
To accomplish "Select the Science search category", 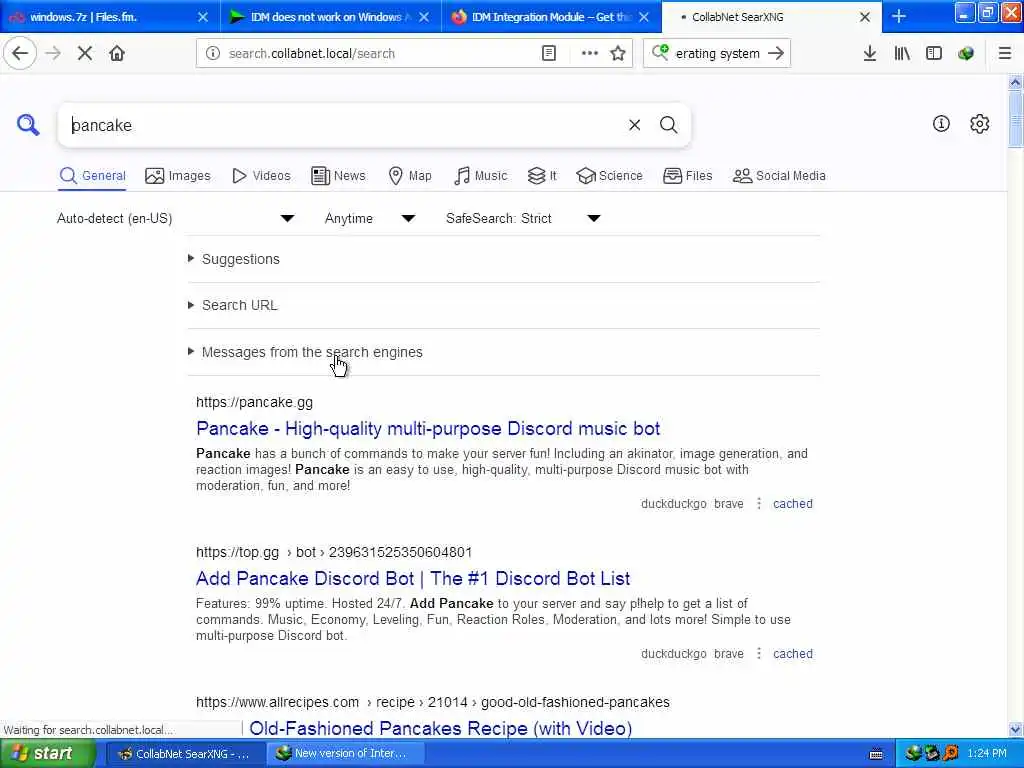I will 609,176.
